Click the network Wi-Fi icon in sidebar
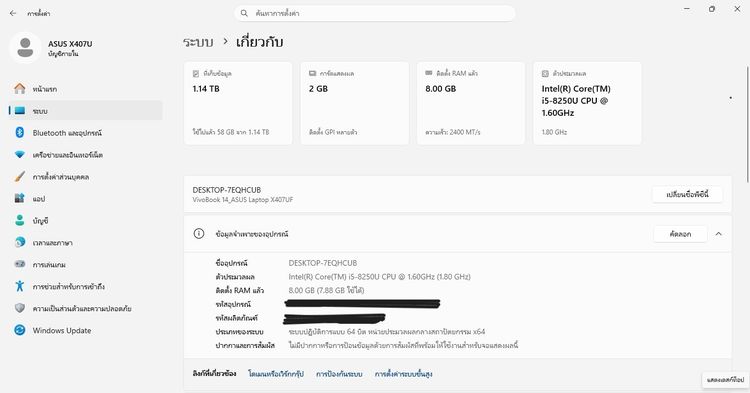This screenshot has height=393, width=750. click(x=20, y=154)
